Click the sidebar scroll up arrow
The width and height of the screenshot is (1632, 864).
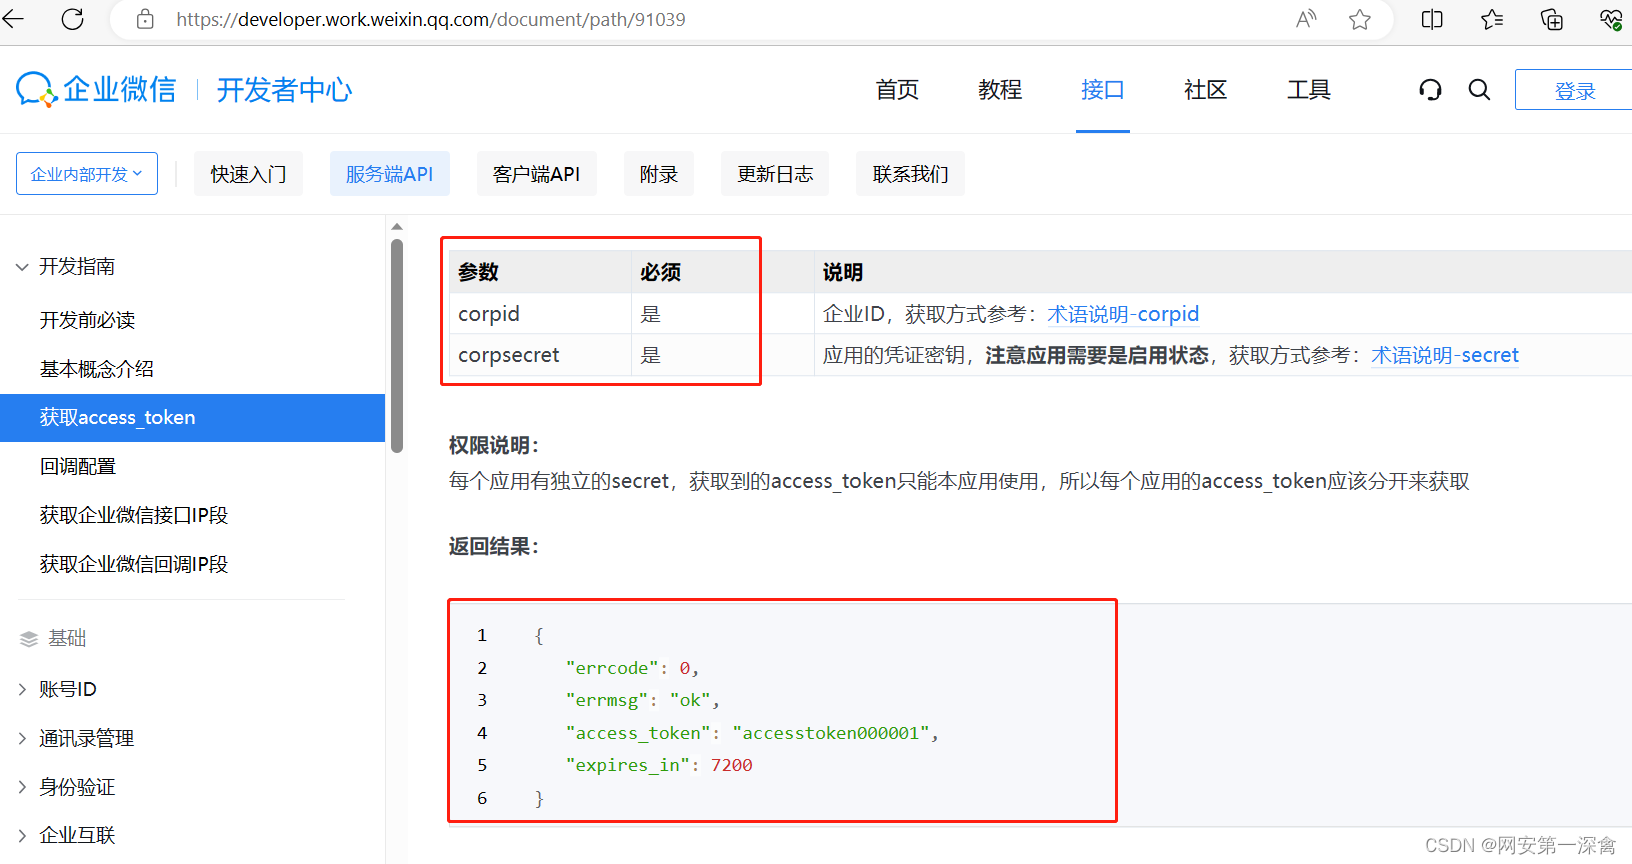[x=397, y=227]
